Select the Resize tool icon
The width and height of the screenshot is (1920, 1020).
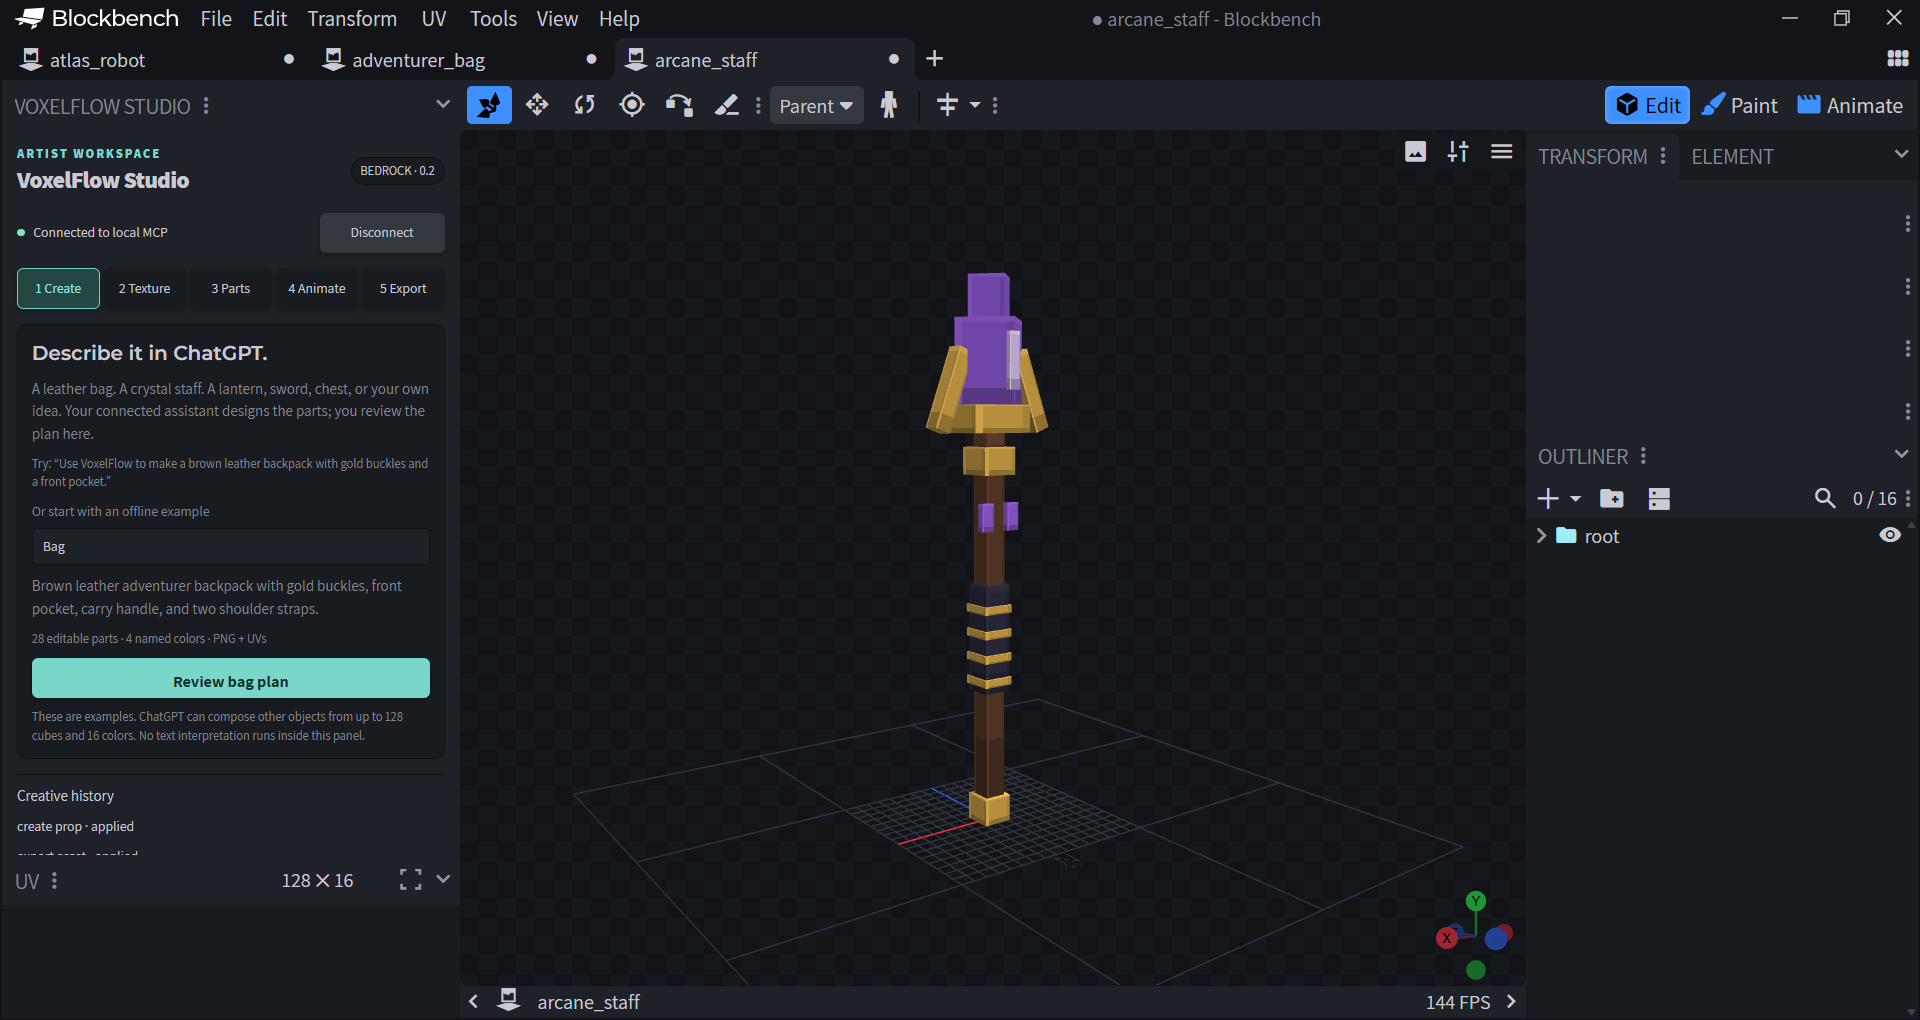pyautogui.click(x=537, y=105)
